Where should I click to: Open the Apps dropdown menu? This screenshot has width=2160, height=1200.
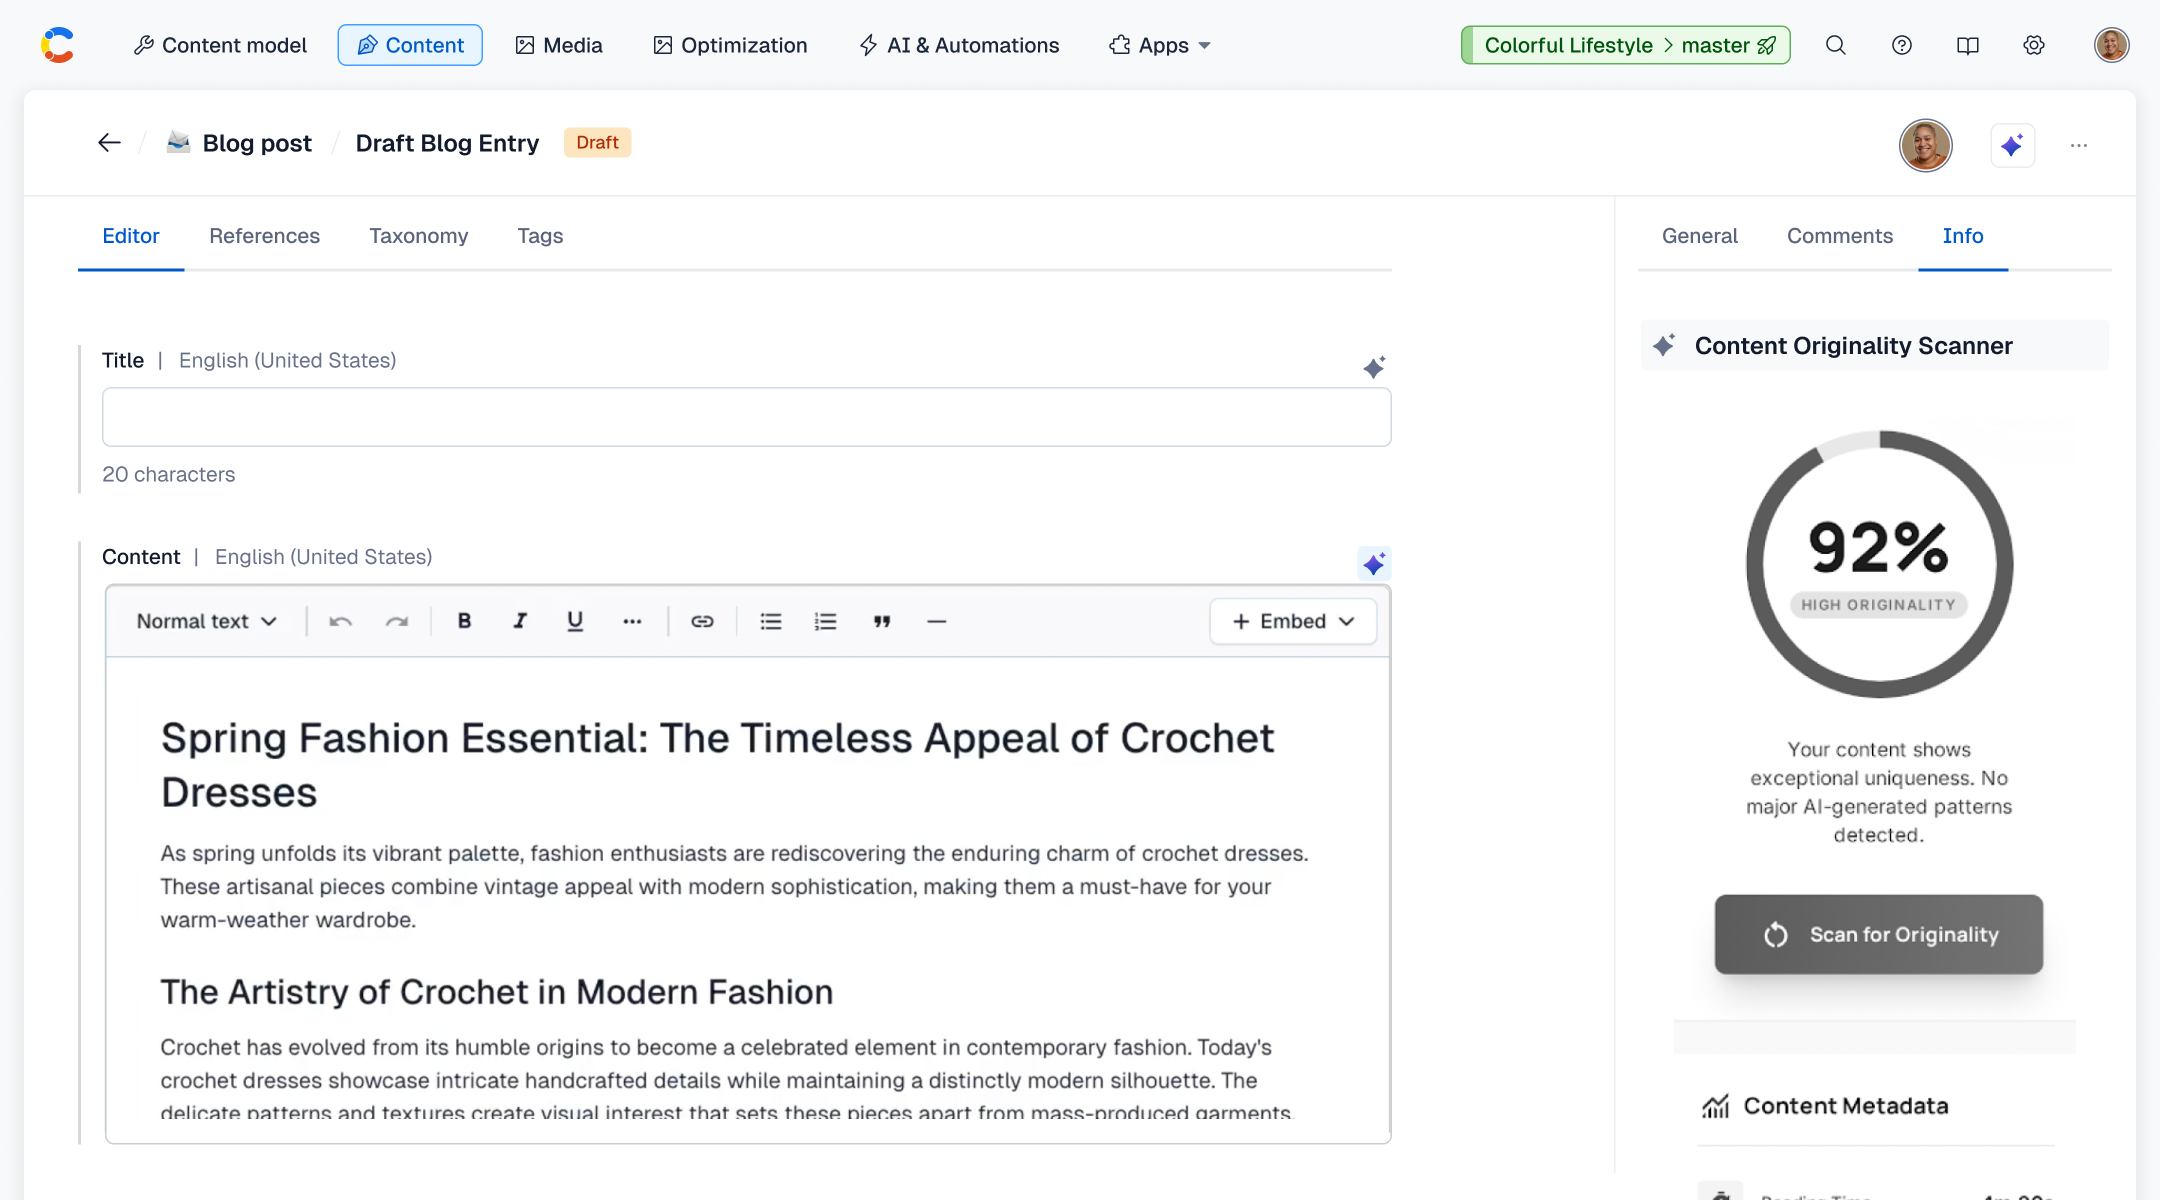pyautogui.click(x=1160, y=45)
